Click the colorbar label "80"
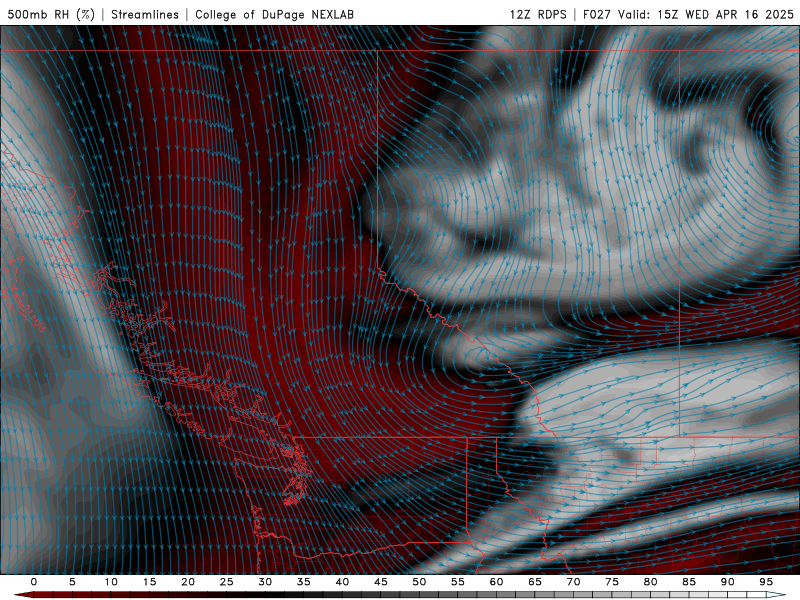 coord(651,582)
